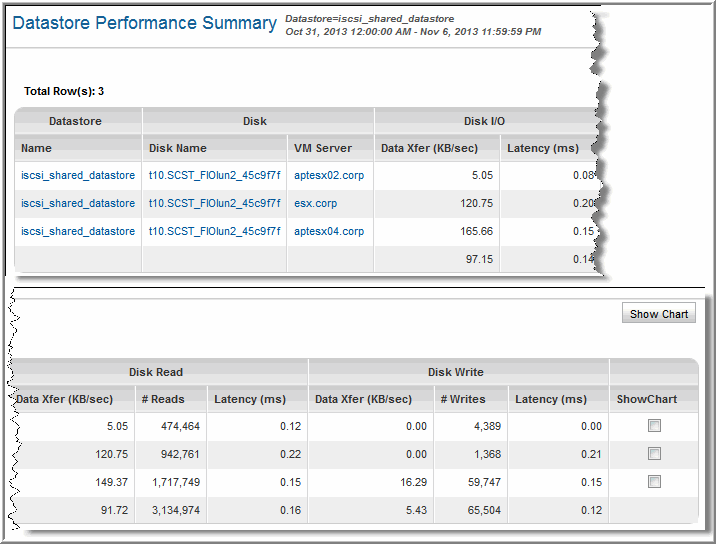Select the aptesx02.corp VM server cell
This screenshot has height=544, width=716.
(x=329, y=175)
